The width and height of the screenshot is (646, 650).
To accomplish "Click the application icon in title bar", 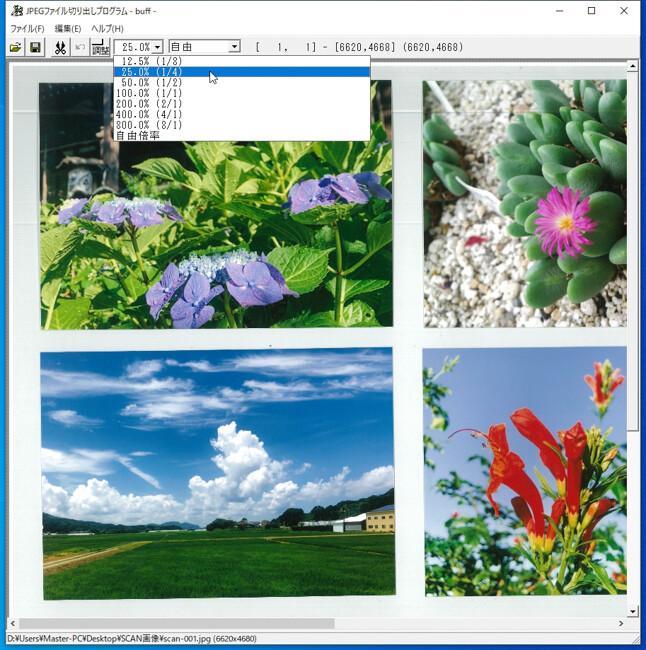I will (x=17, y=11).
